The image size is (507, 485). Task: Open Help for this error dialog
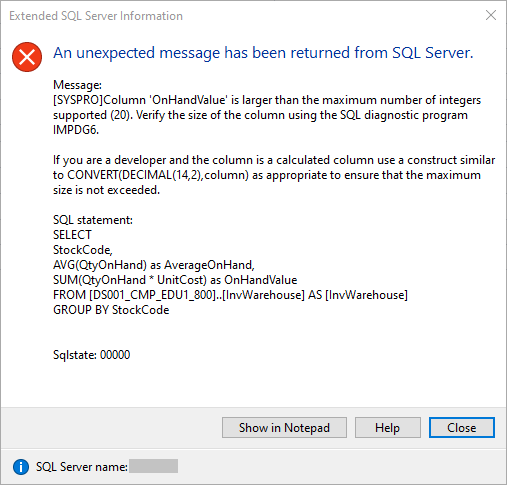pyautogui.click(x=387, y=427)
